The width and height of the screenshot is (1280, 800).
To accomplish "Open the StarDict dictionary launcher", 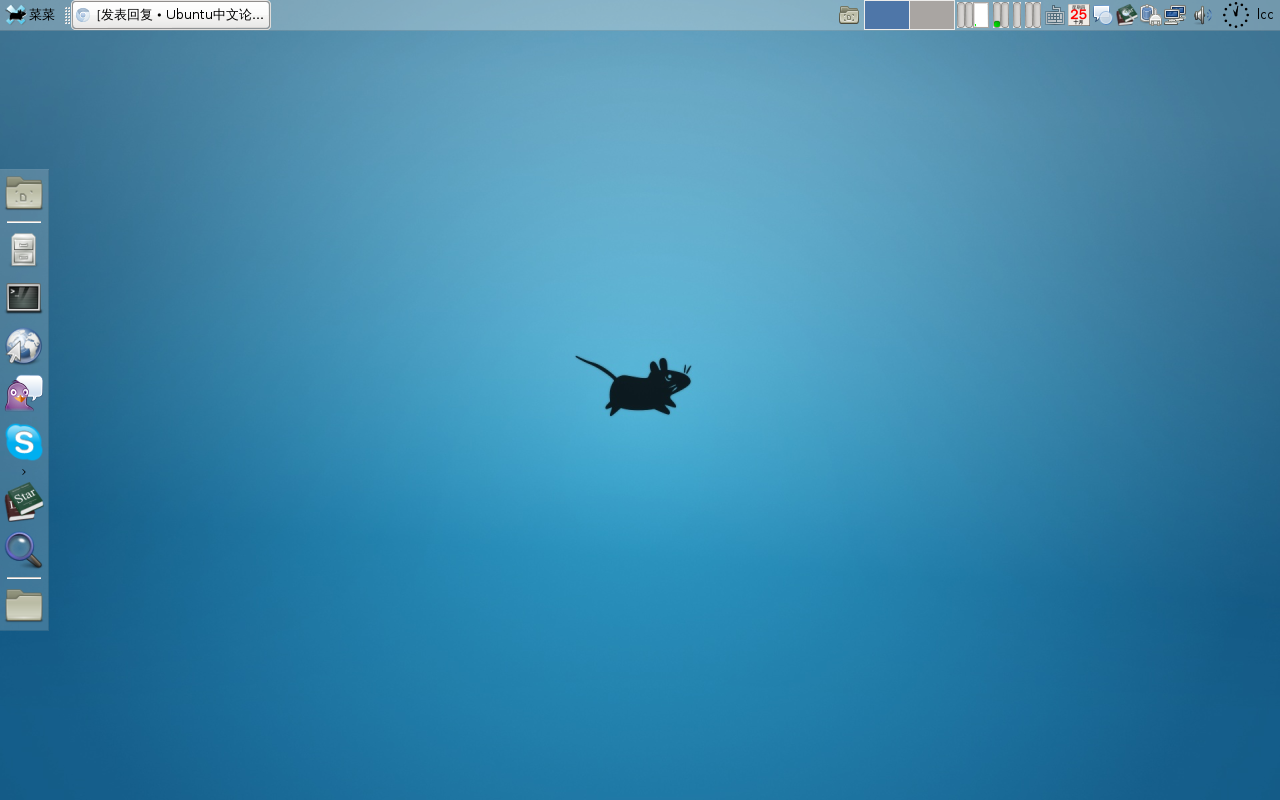I will tap(24, 502).
